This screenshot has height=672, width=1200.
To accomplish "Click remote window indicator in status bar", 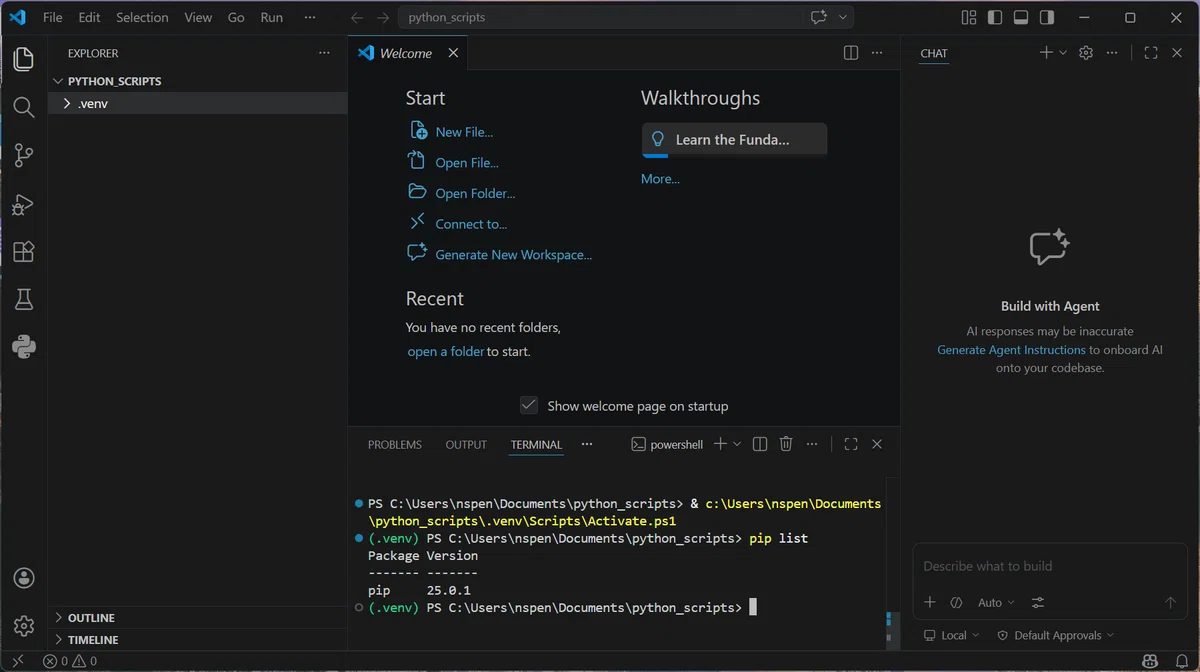I will pos(17,661).
